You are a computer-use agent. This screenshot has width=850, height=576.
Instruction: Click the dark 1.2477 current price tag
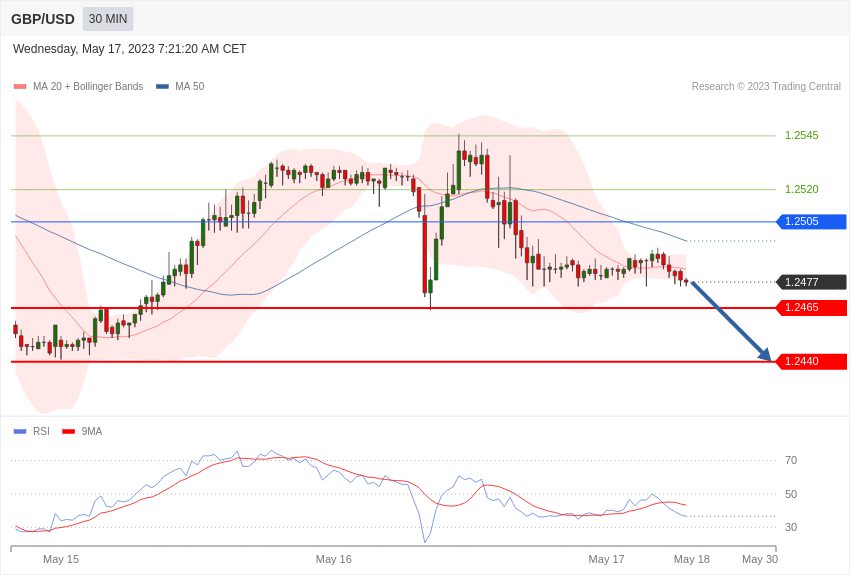811,282
